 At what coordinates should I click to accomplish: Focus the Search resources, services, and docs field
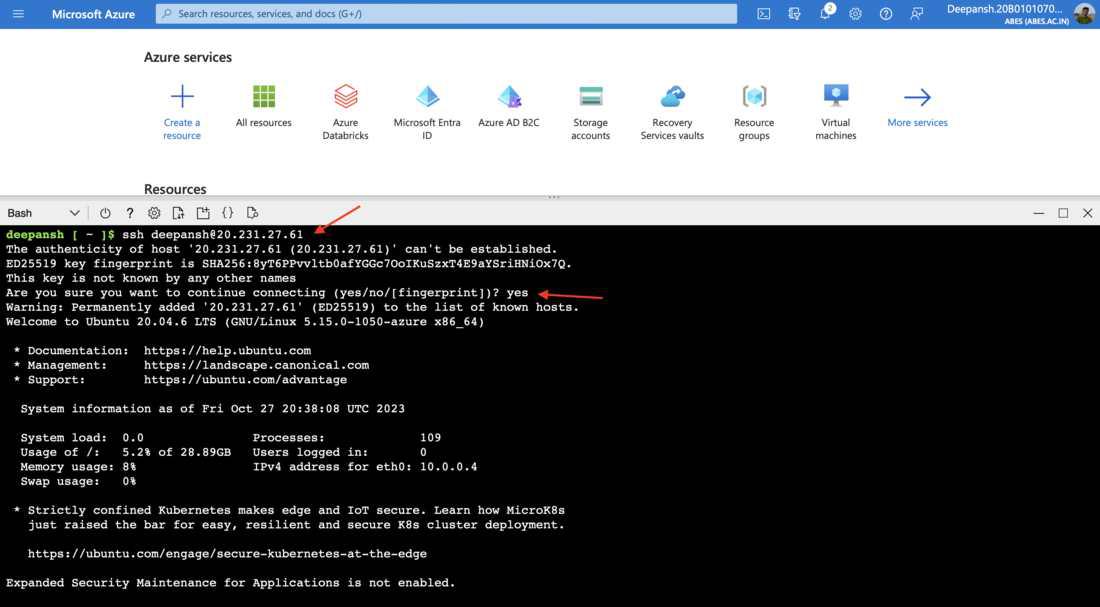point(446,13)
